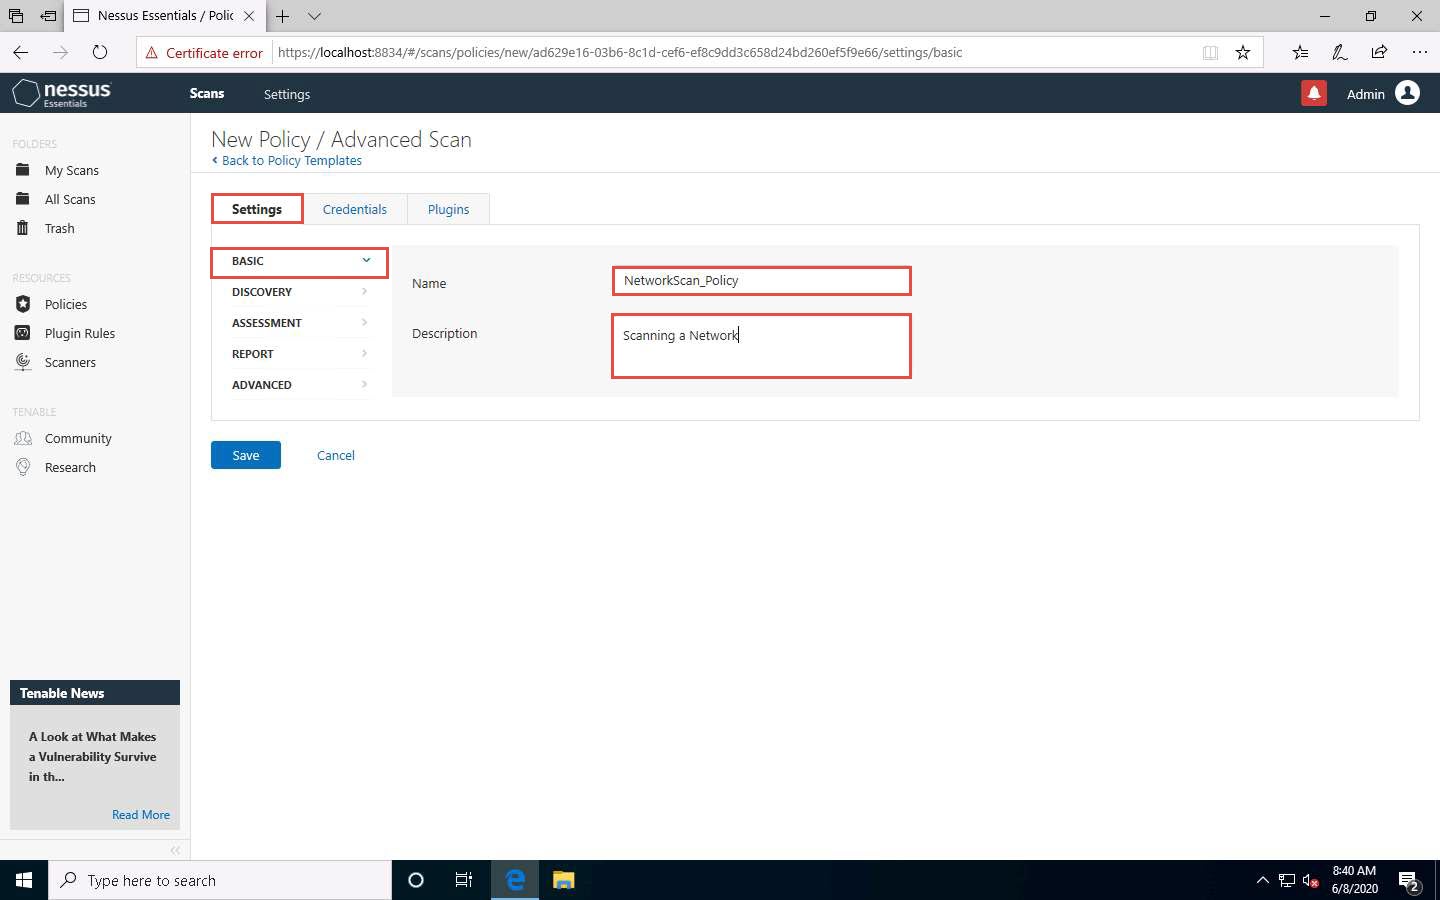This screenshot has width=1440, height=900.
Task: Refresh the browser page
Action: pyautogui.click(x=99, y=52)
